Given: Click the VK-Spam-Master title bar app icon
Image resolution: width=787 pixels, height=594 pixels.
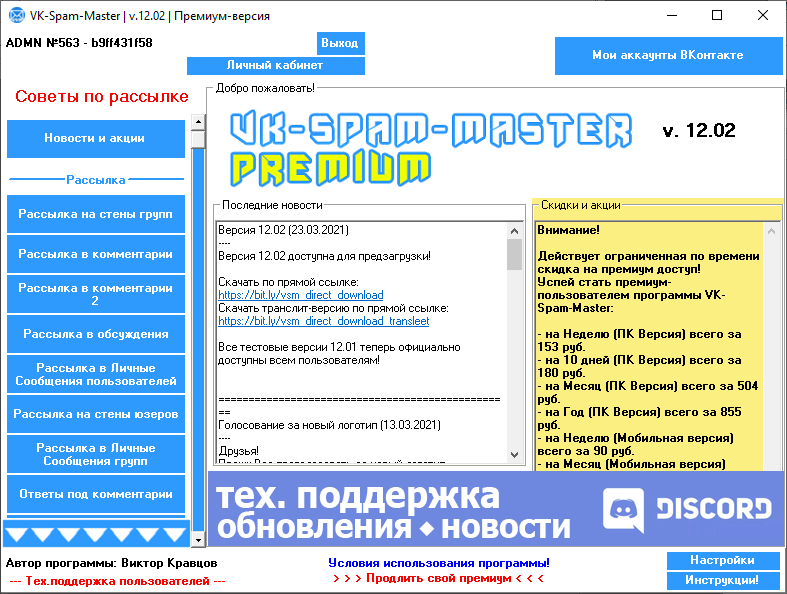Looking at the screenshot, I should (x=16, y=16).
